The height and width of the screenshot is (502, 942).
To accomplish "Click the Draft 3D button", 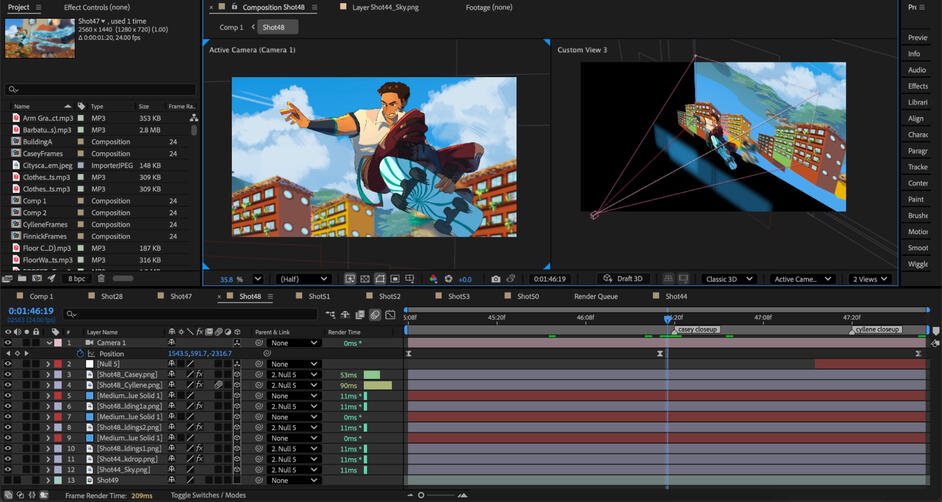I will coord(624,279).
